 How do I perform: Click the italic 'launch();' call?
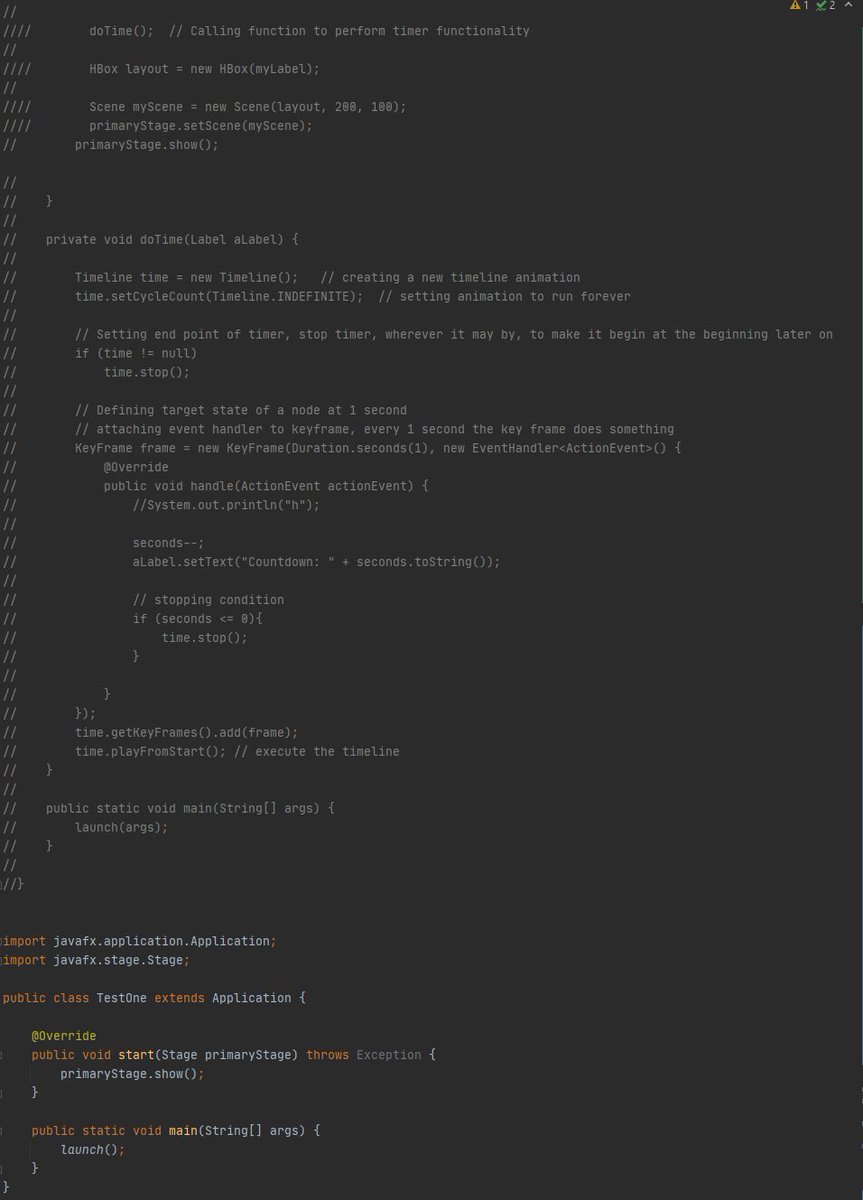click(93, 1150)
